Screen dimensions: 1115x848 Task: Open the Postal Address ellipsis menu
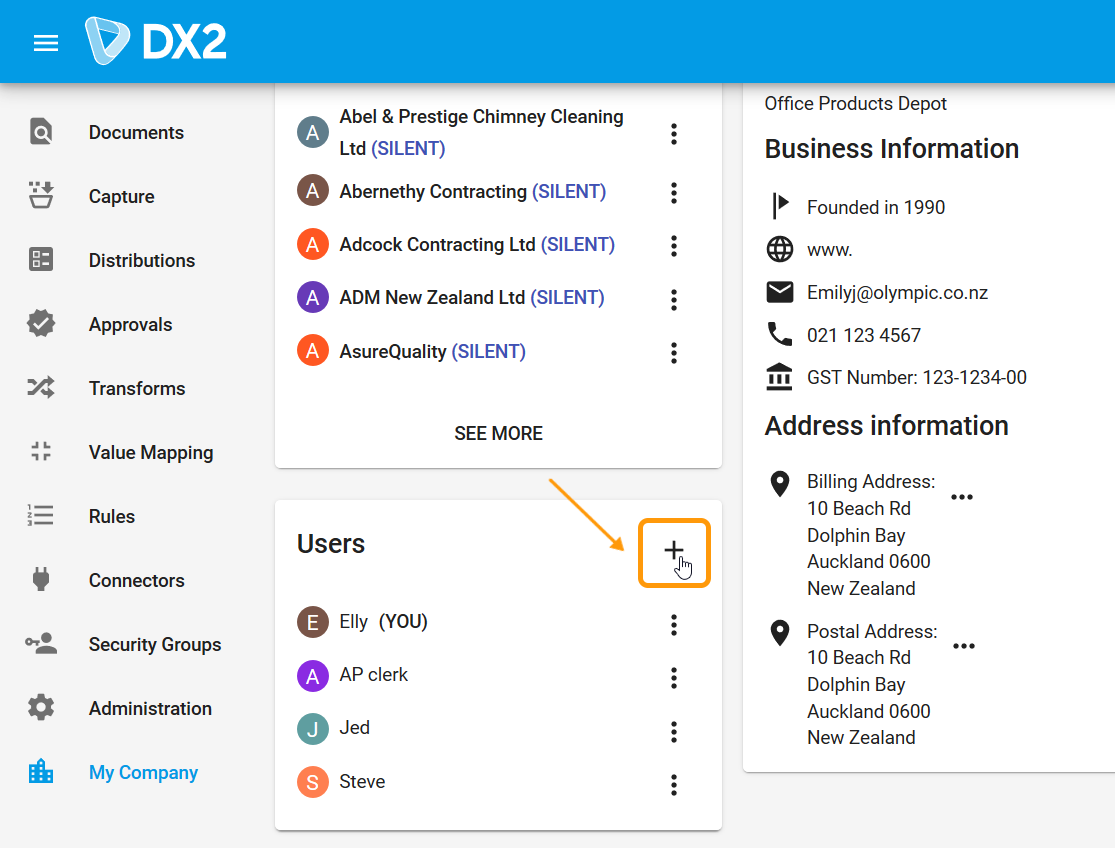pyautogui.click(x=964, y=646)
